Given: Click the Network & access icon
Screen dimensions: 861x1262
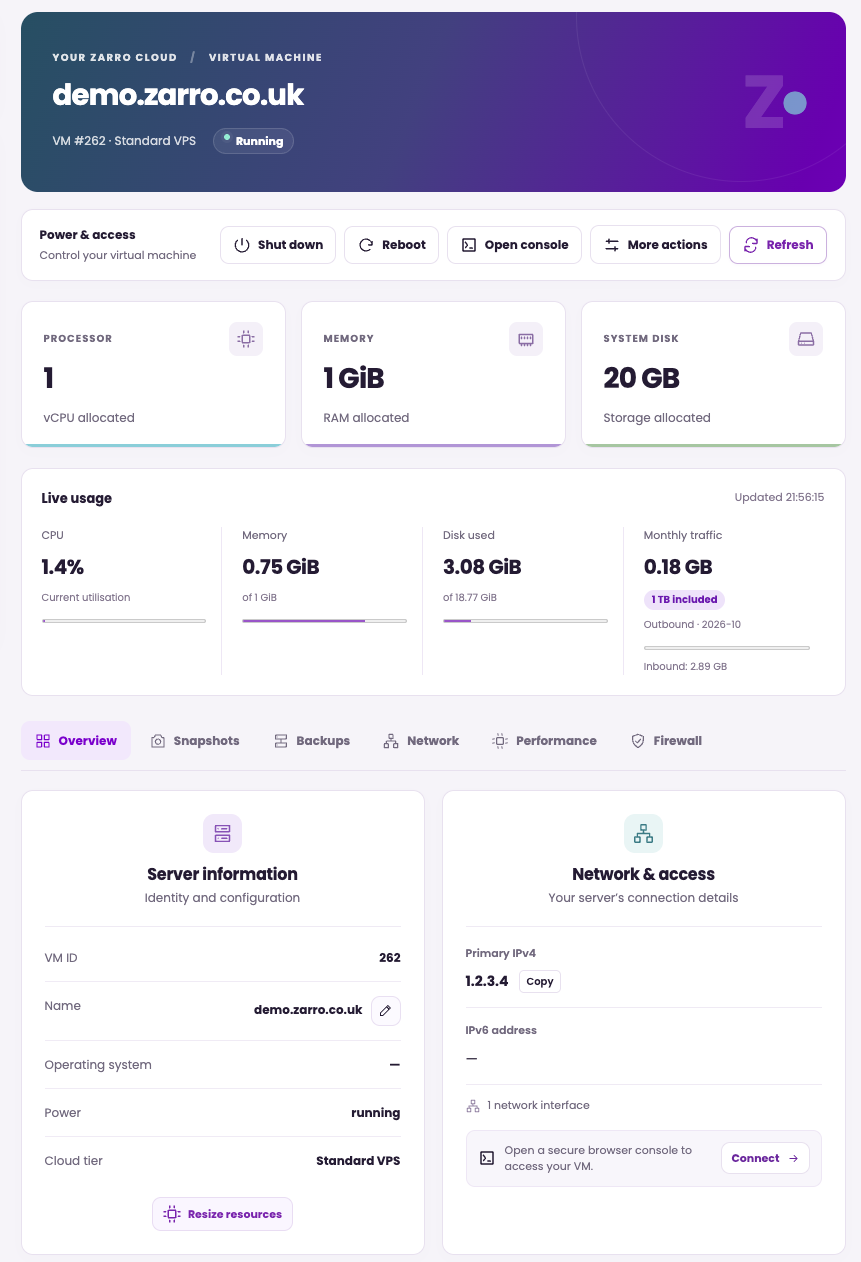Looking at the screenshot, I should point(643,833).
